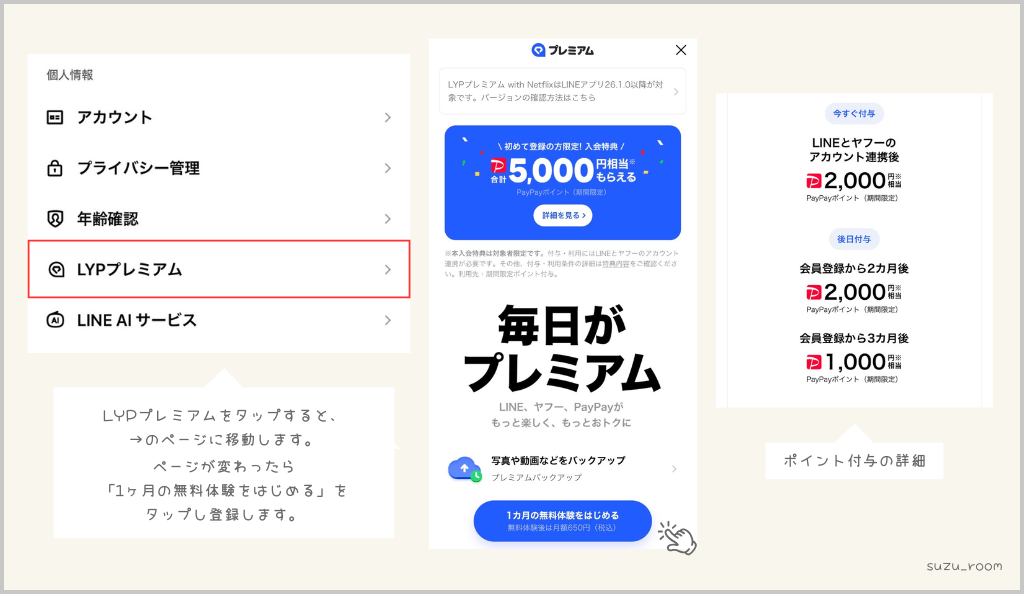Expand the 年齢確認 row chevron
Image resolution: width=1024 pixels, height=594 pixels.
[x=388, y=219]
